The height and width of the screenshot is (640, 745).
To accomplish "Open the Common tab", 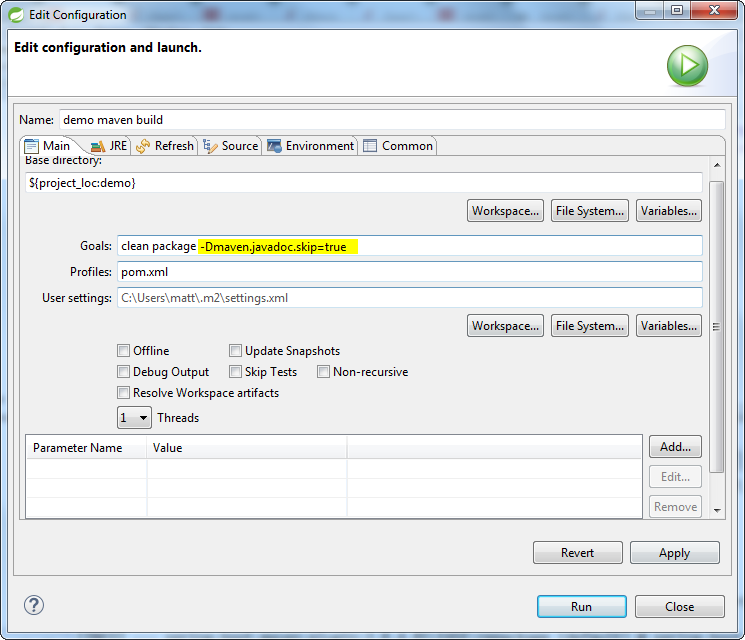I will (x=398, y=146).
